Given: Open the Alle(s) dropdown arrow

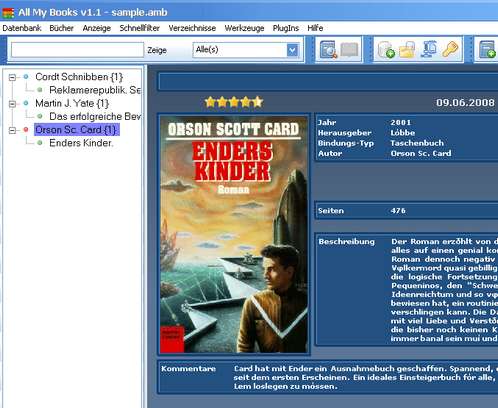Looking at the screenshot, I should (292, 50).
